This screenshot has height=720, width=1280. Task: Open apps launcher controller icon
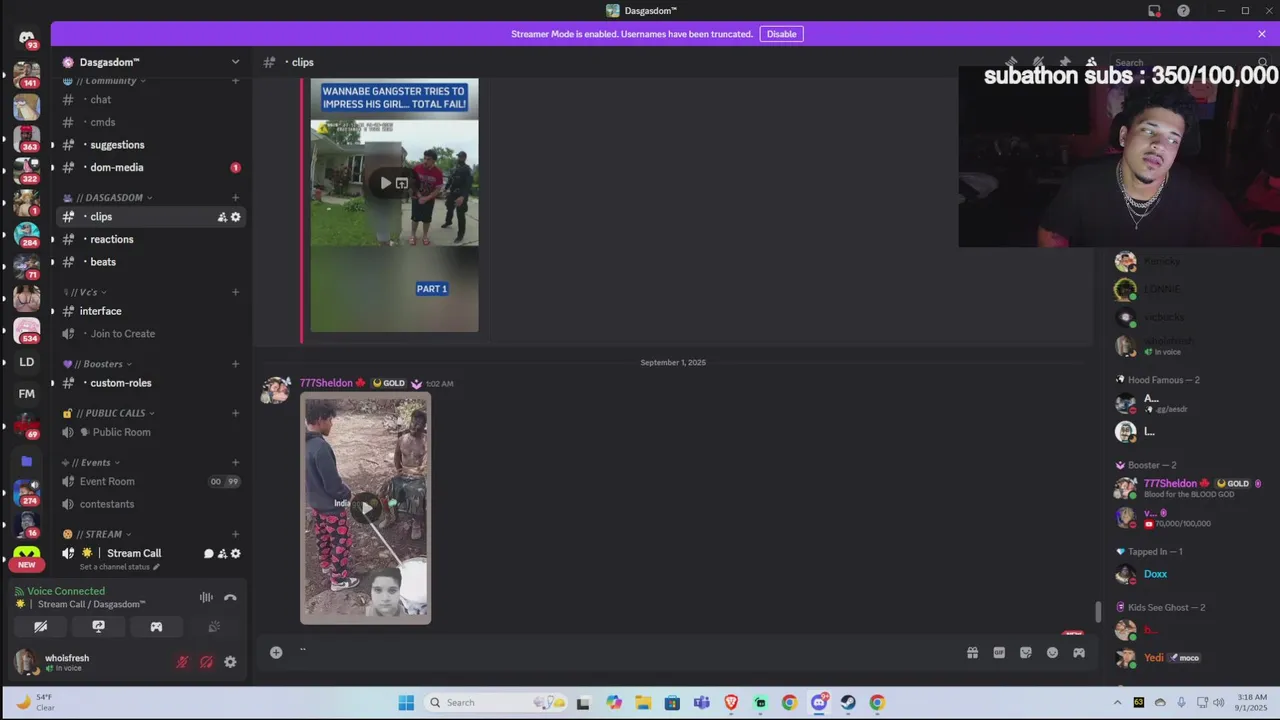(x=1079, y=653)
